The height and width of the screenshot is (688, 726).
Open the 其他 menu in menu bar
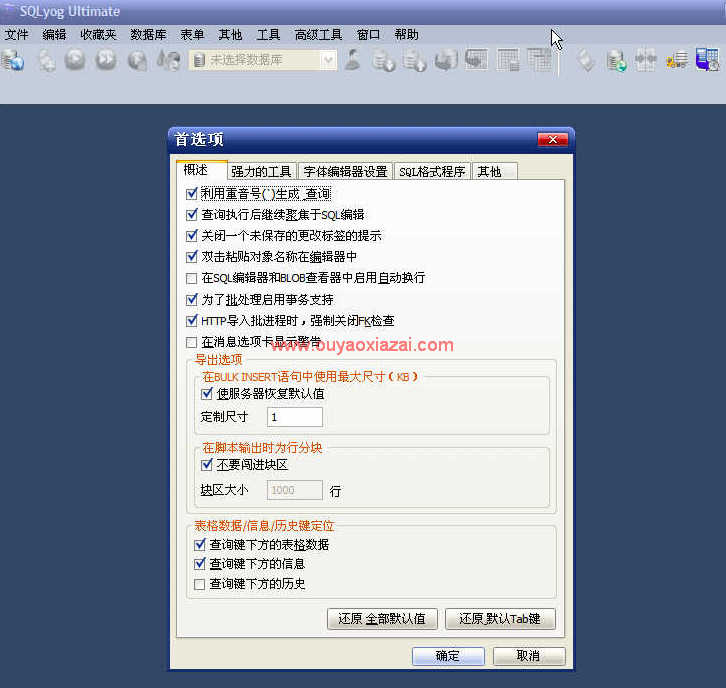tap(230, 35)
